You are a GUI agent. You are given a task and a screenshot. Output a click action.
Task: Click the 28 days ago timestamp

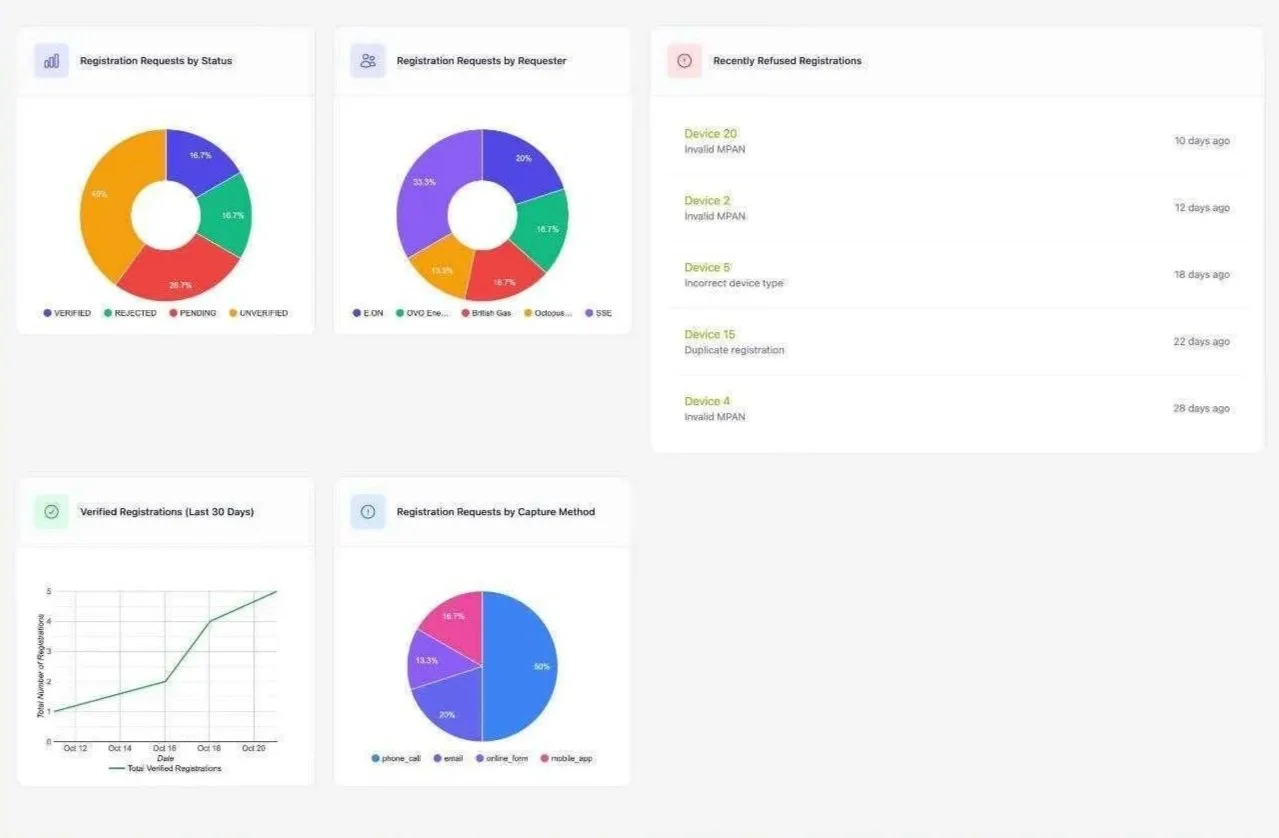click(x=1202, y=409)
